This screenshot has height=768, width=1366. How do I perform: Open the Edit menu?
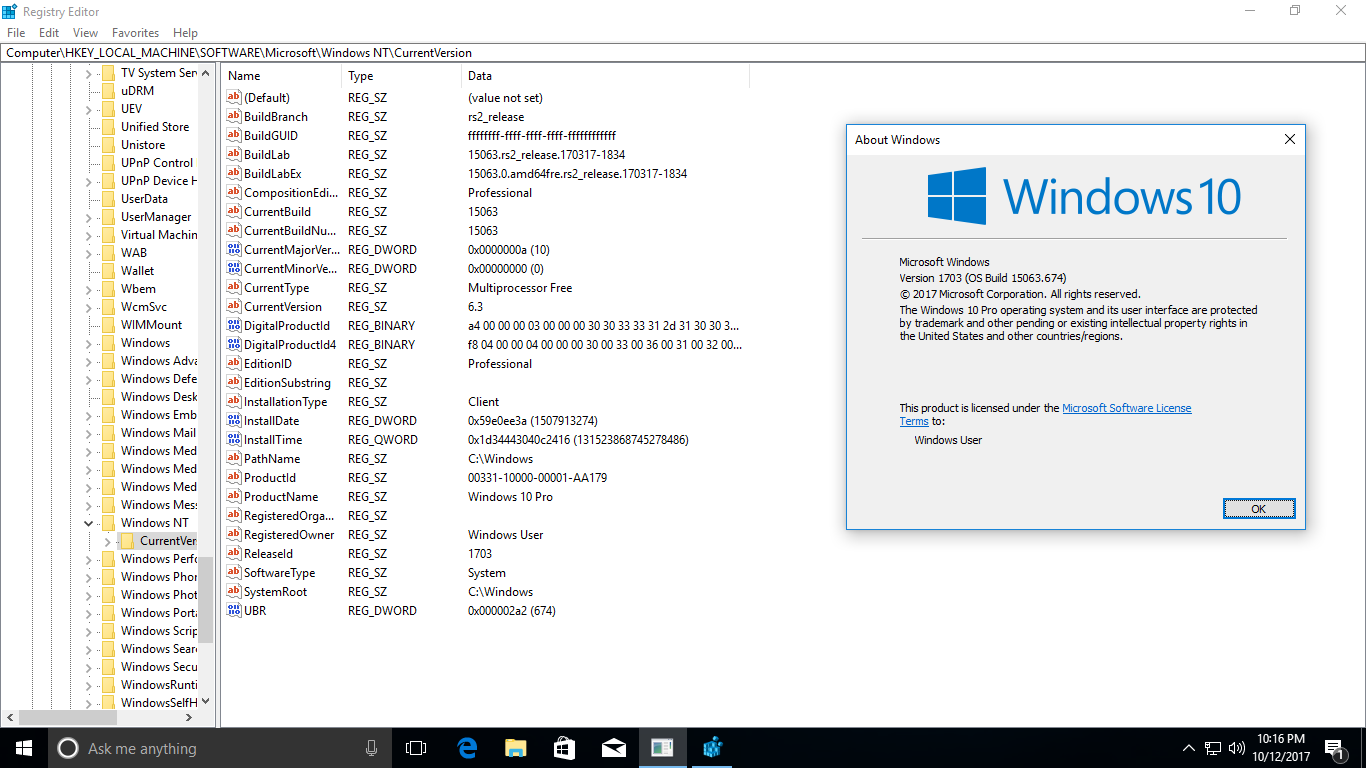49,33
